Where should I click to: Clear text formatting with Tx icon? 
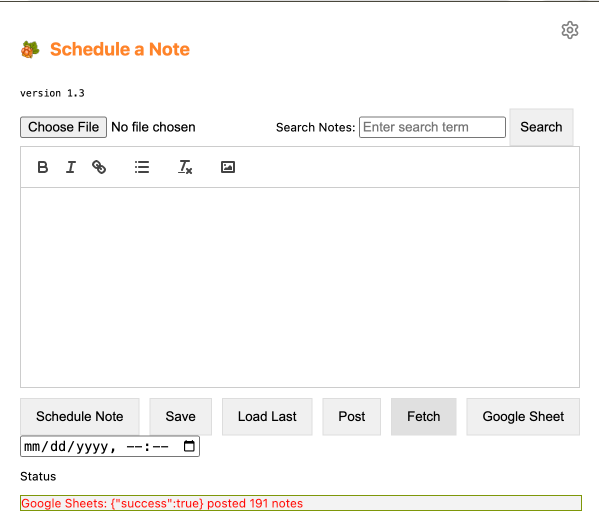tap(185, 167)
